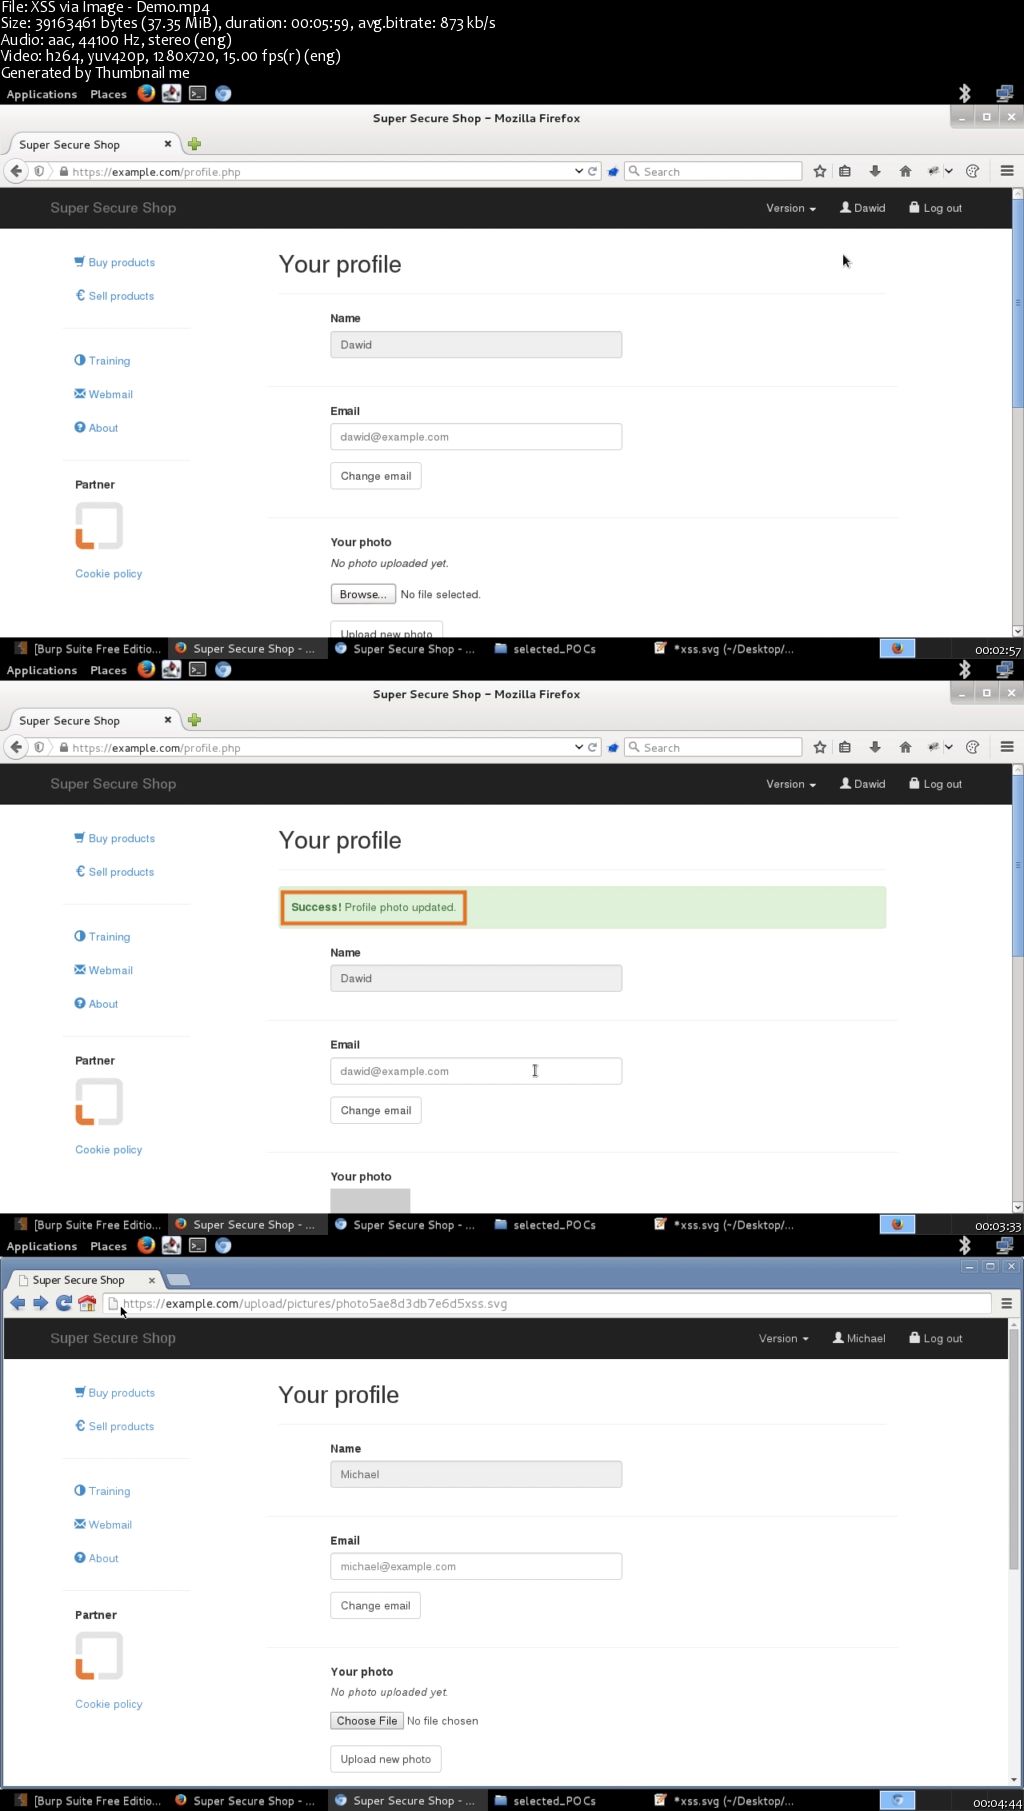Click Cookie policy link in 00:02:57 frame

coord(109,574)
